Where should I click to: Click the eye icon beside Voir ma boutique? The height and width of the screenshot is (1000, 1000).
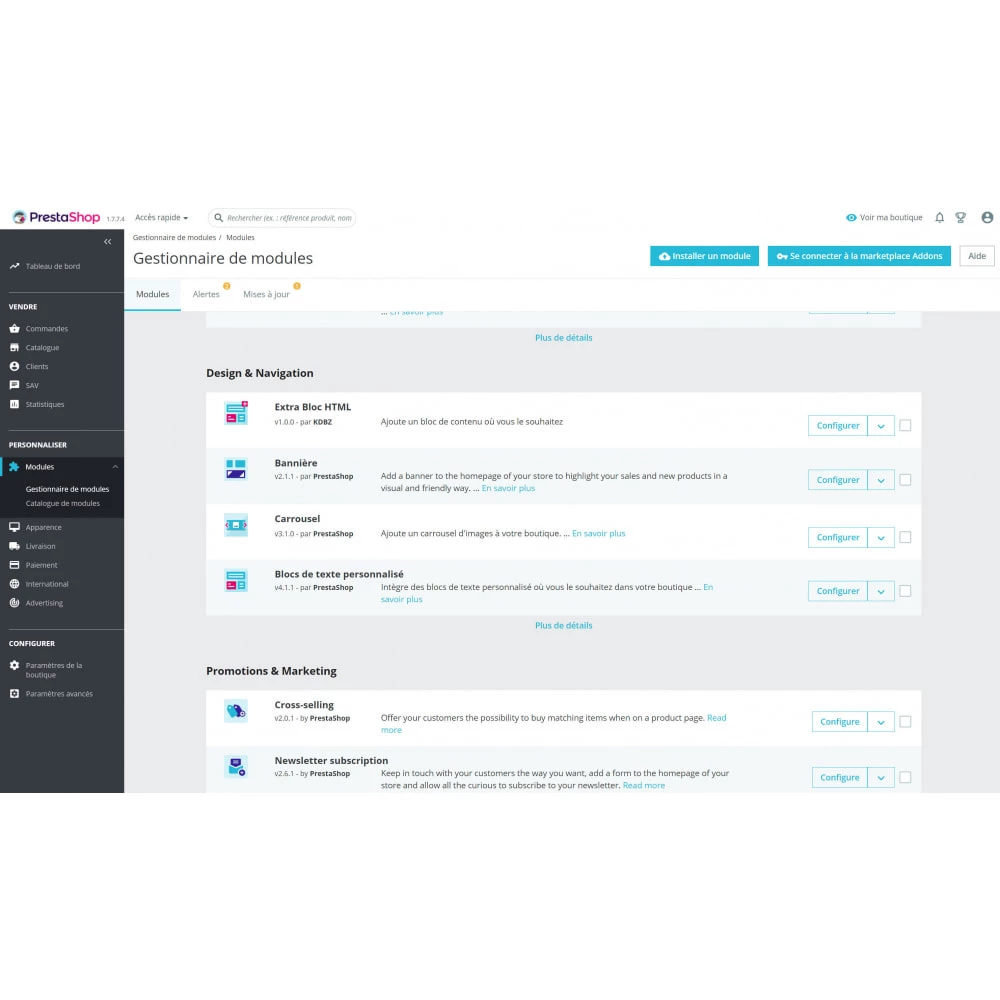(x=851, y=217)
